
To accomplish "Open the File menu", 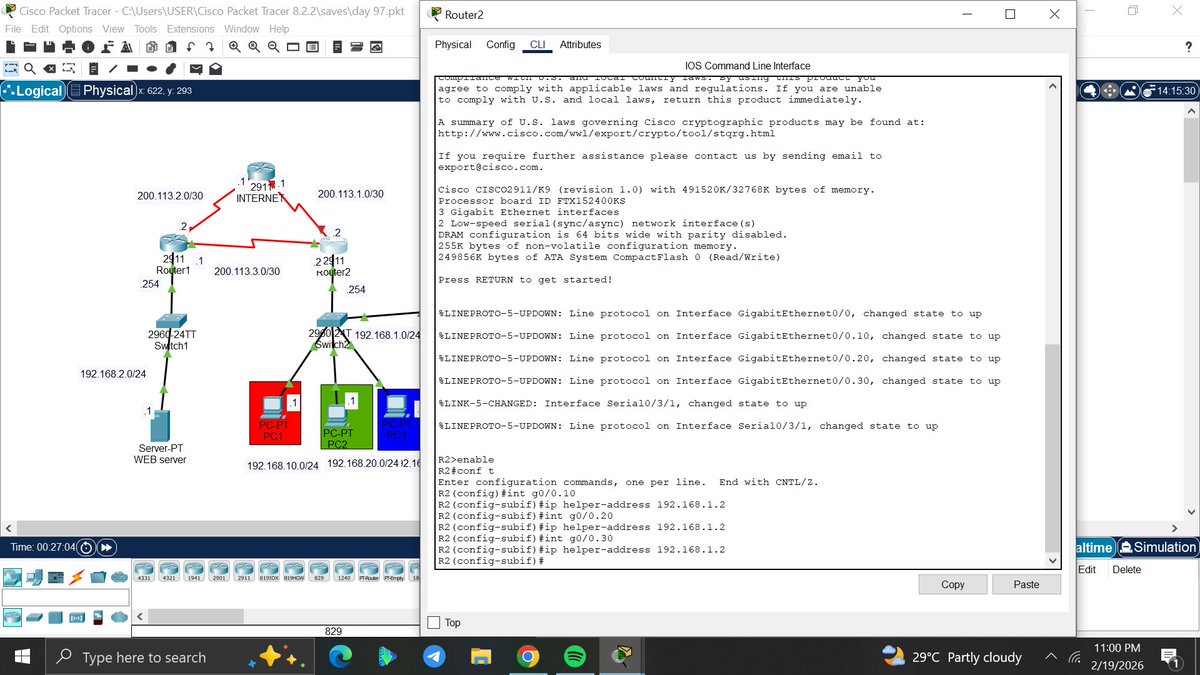I will tap(14, 29).
